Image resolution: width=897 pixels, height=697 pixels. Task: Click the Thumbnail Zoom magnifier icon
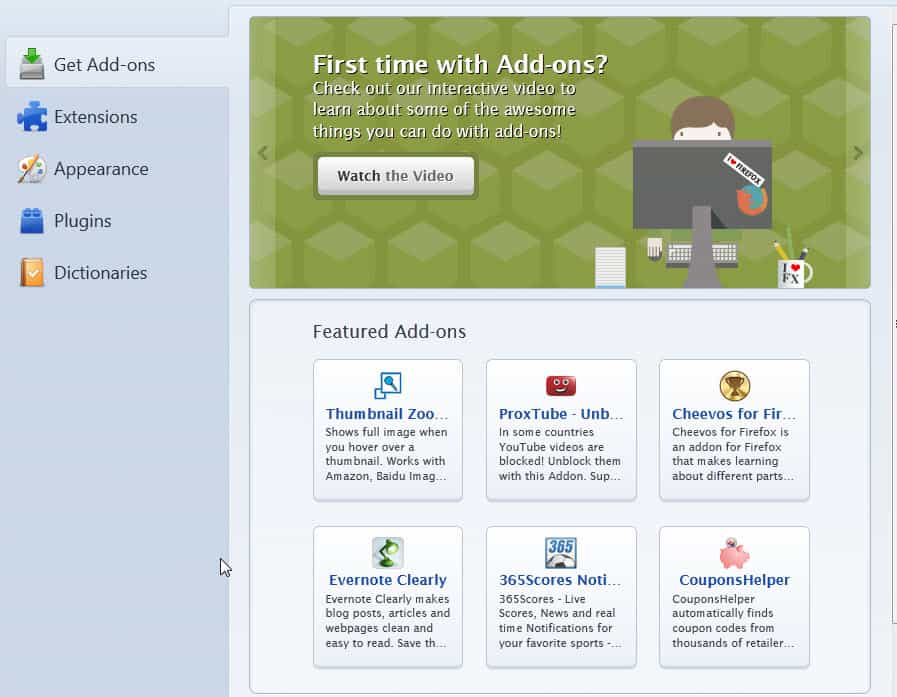387,385
